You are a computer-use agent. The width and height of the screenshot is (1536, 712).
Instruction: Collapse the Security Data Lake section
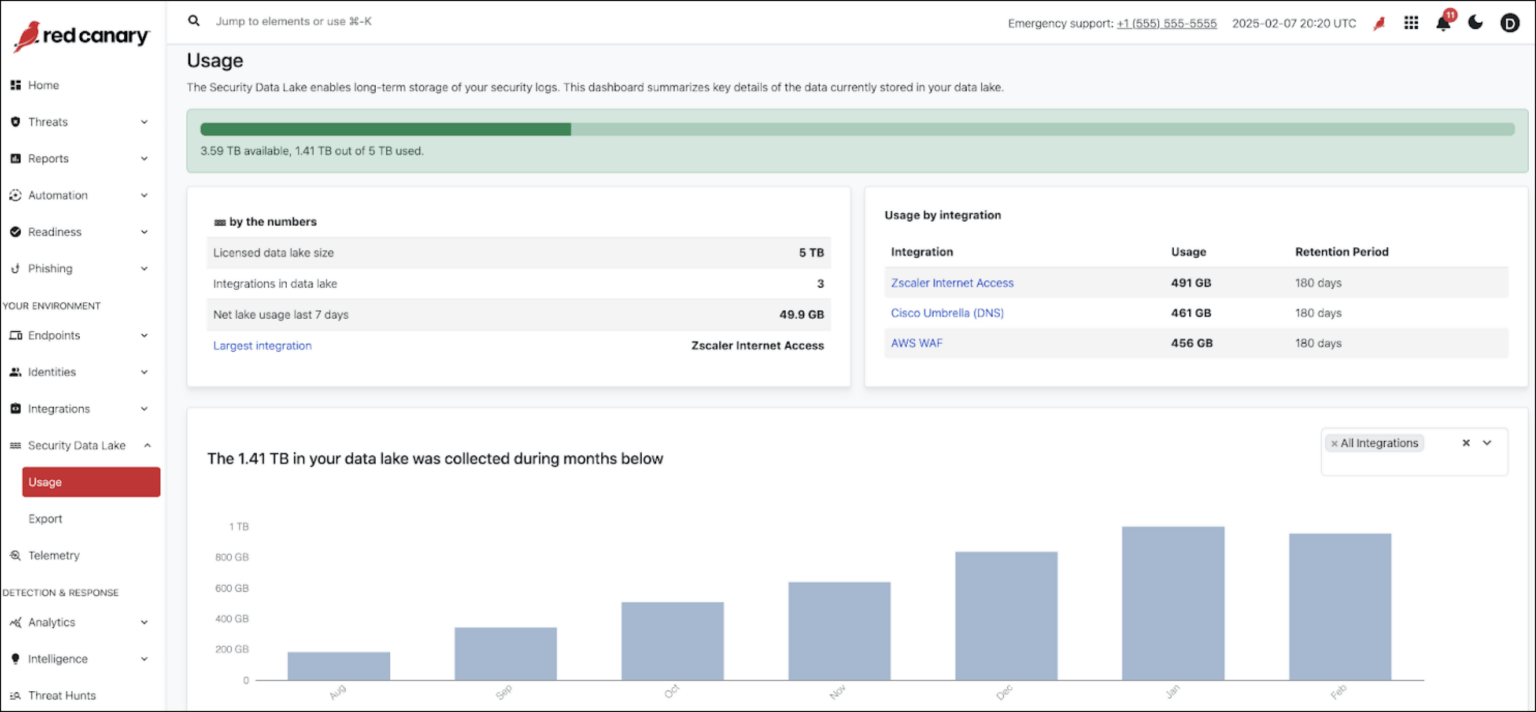tap(146, 446)
